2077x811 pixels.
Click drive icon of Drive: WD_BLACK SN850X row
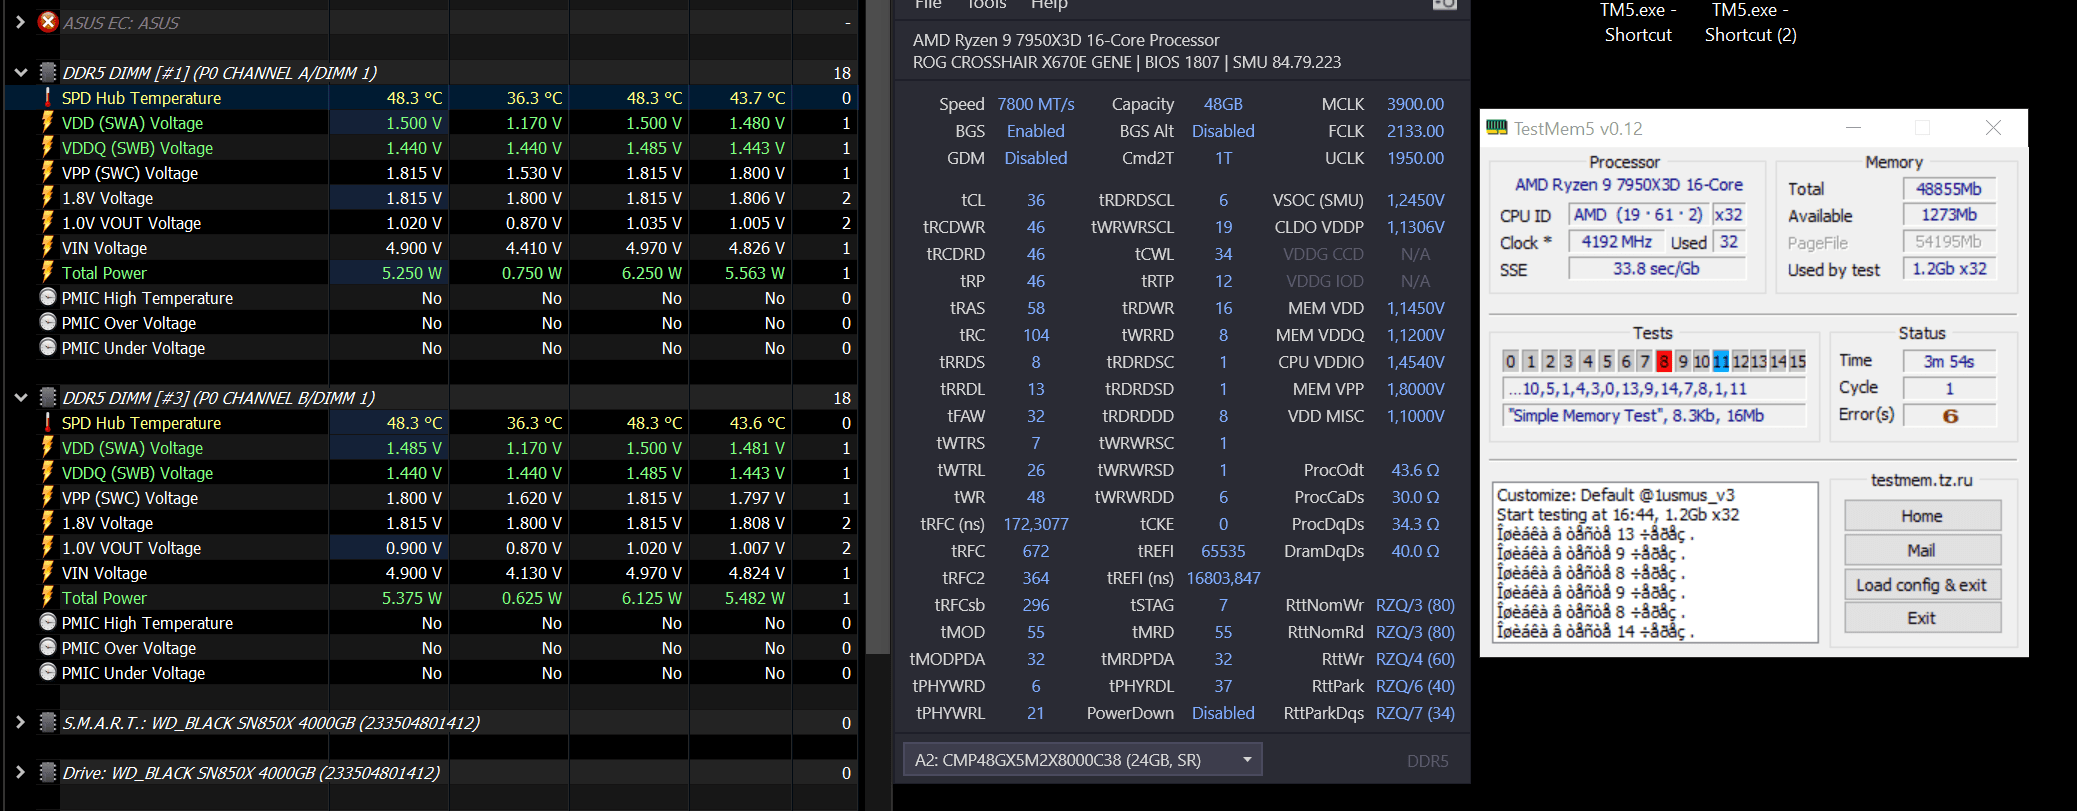(47, 772)
